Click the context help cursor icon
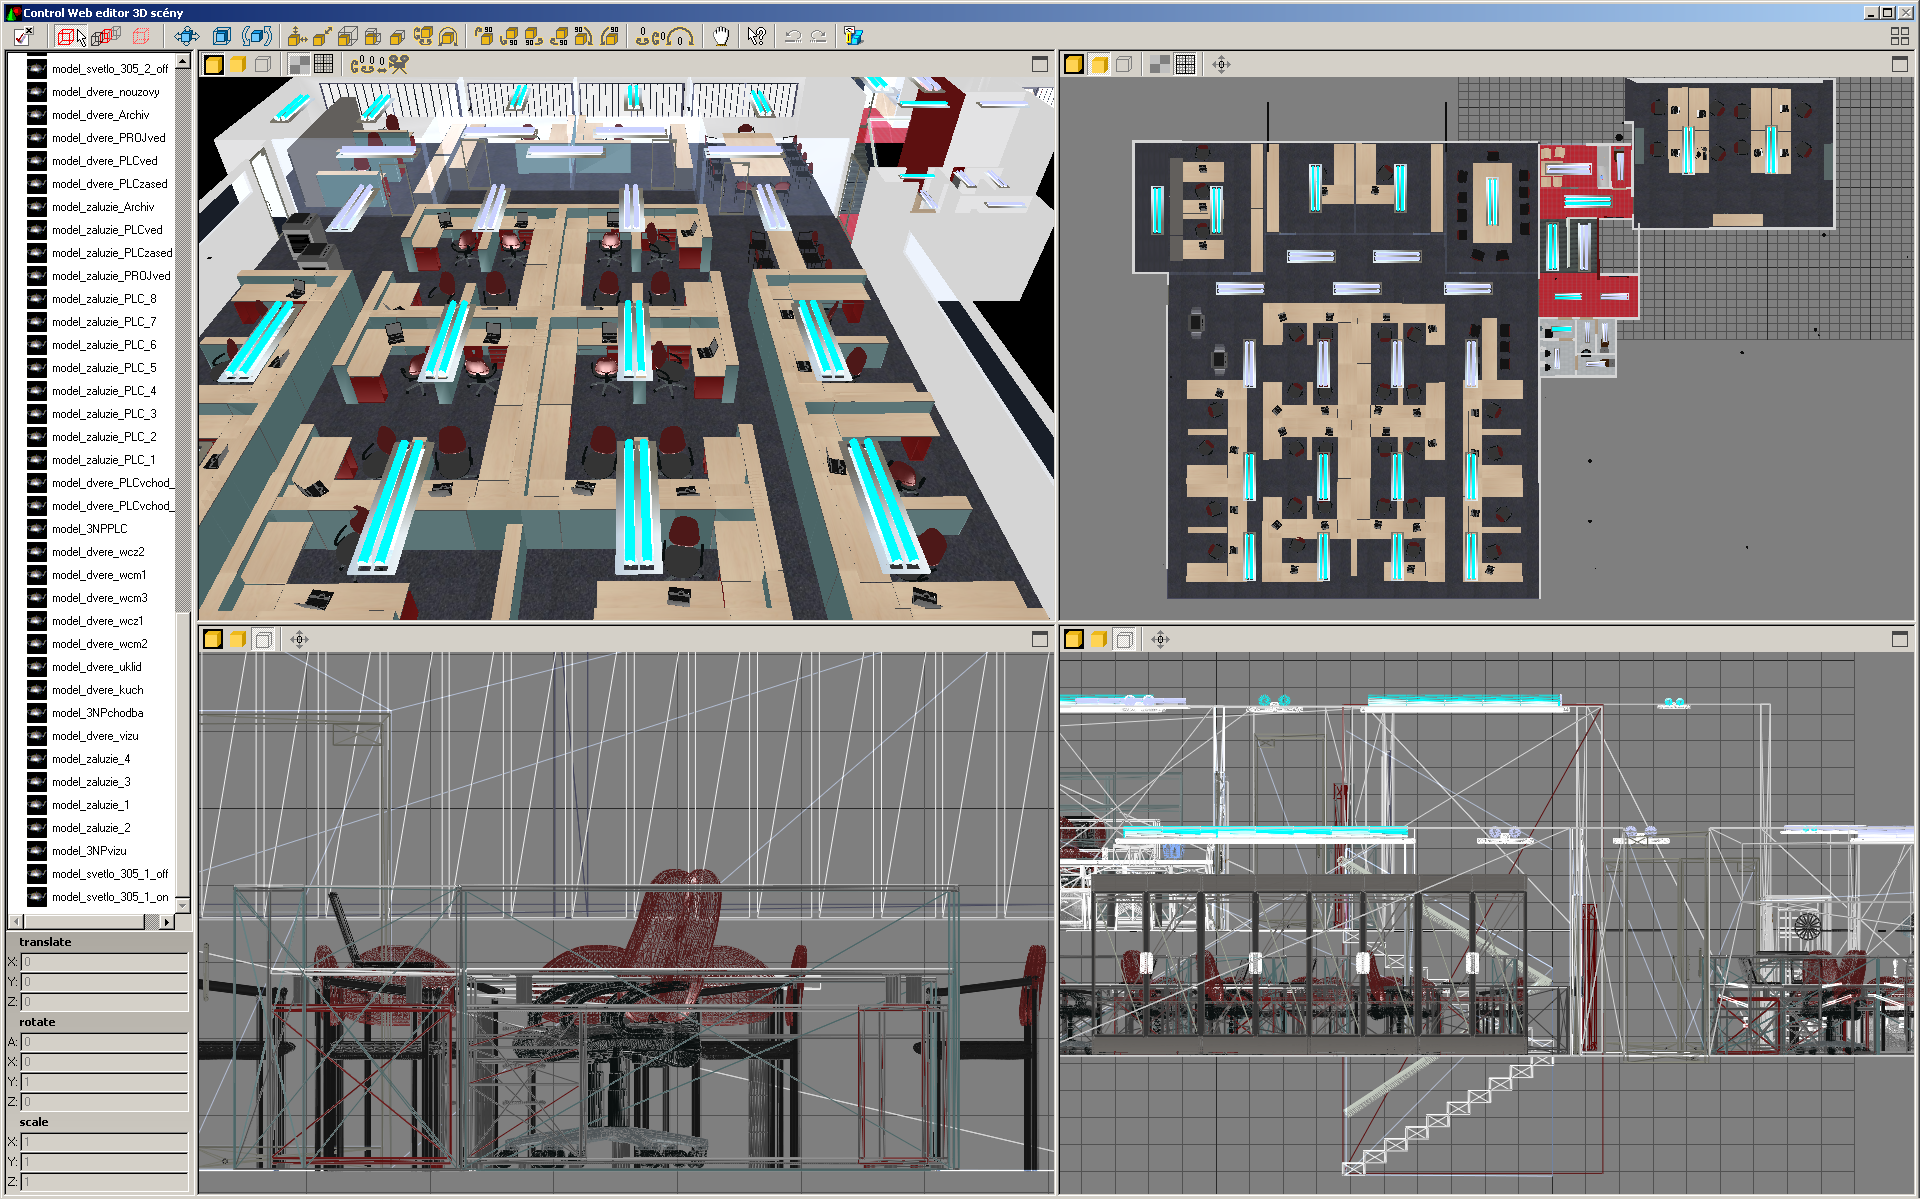This screenshot has width=1920, height=1200. 756,37
